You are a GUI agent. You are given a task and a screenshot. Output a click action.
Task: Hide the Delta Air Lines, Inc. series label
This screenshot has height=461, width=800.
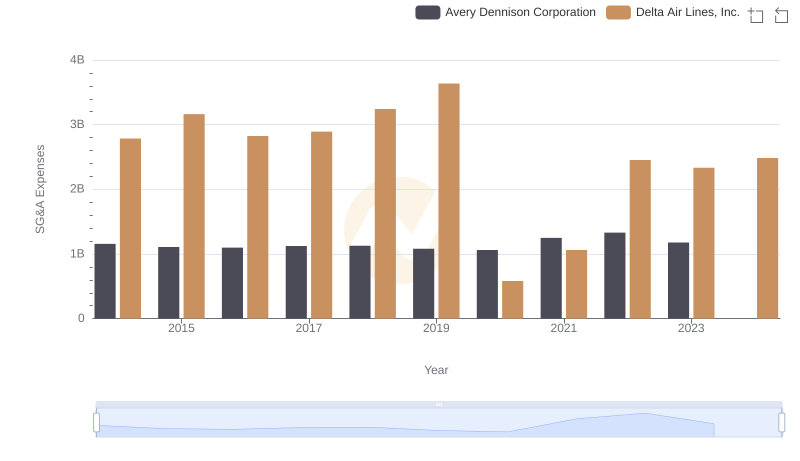pyautogui.click(x=688, y=12)
